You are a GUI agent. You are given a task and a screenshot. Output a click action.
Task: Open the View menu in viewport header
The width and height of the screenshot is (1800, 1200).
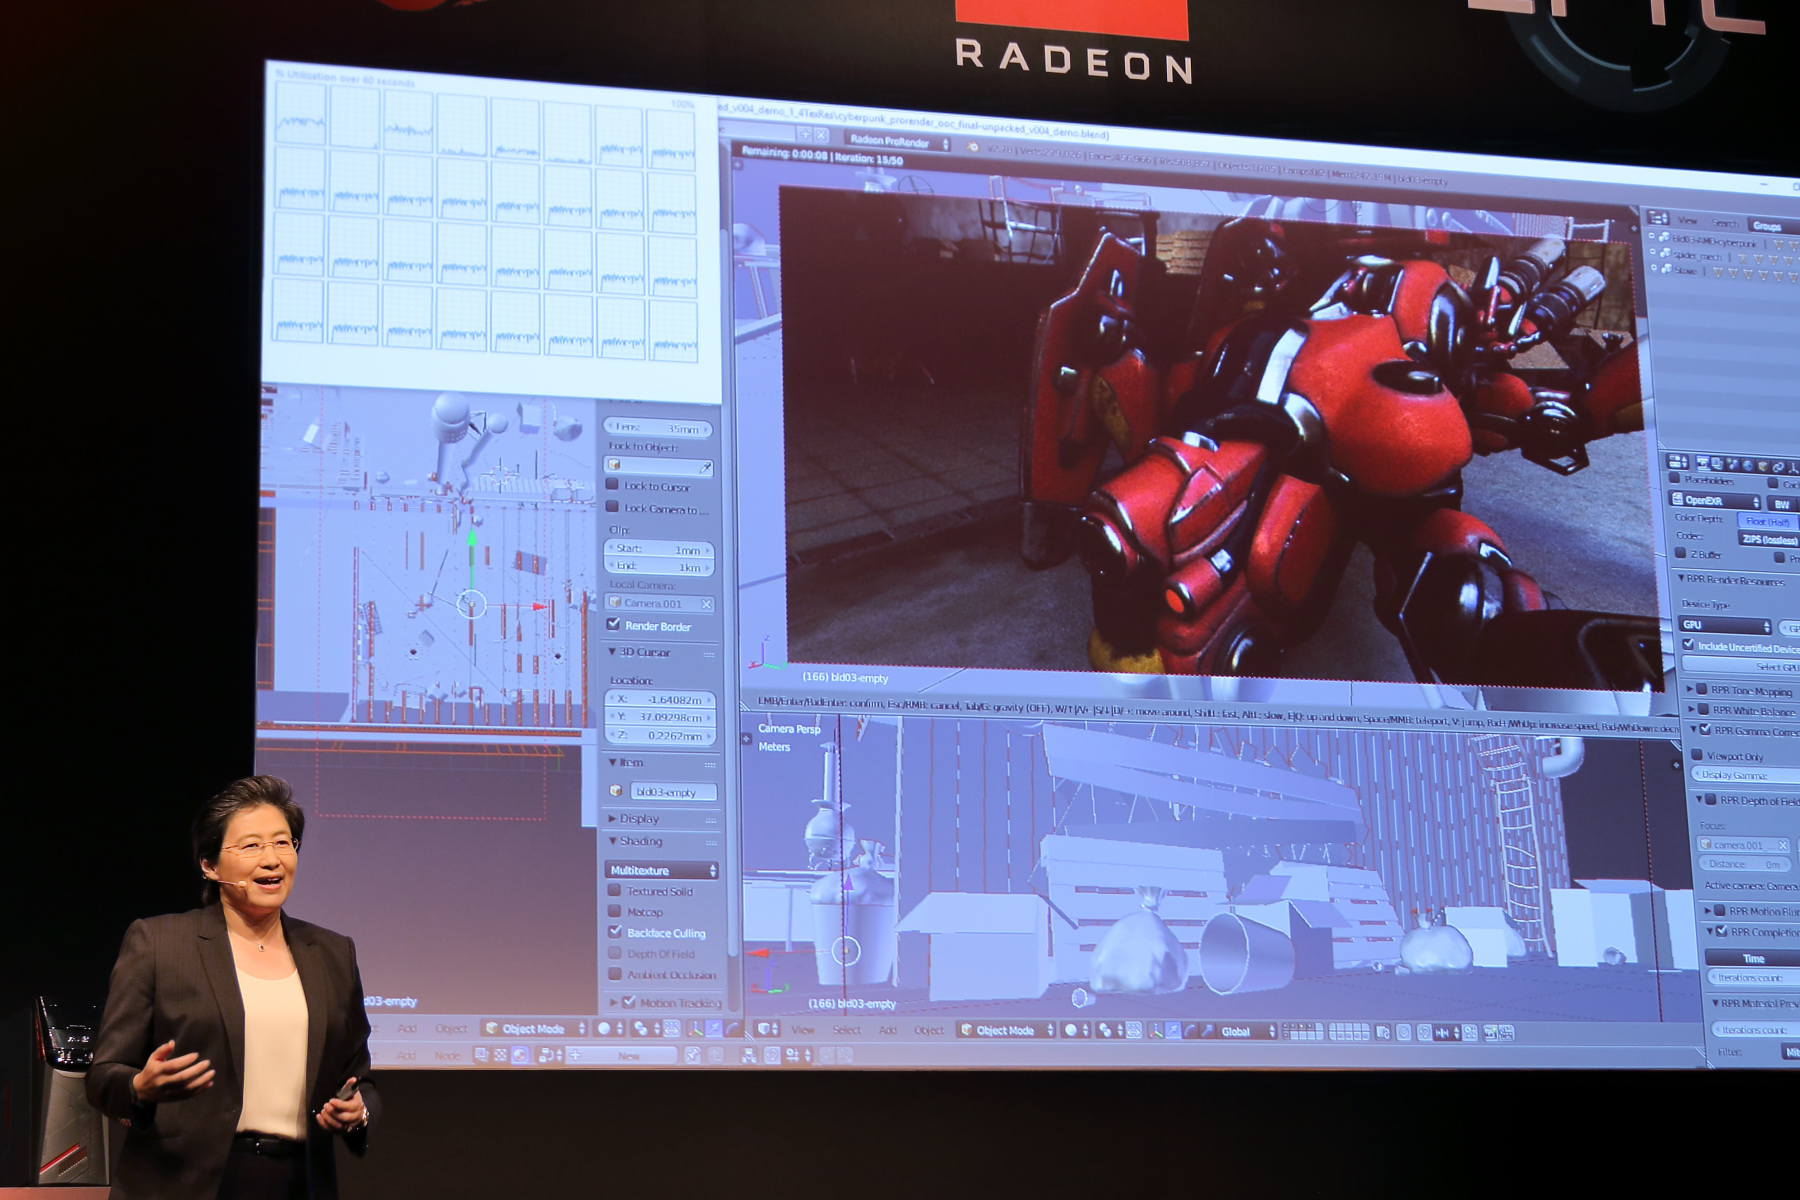pyautogui.click(x=803, y=1029)
